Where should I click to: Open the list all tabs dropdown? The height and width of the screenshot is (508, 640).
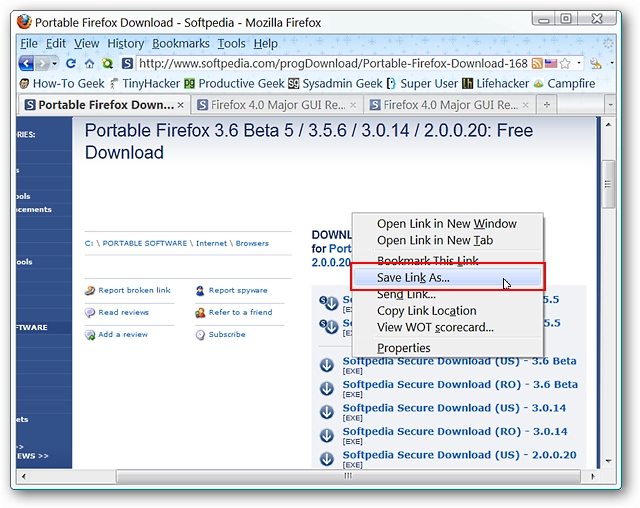click(x=610, y=105)
